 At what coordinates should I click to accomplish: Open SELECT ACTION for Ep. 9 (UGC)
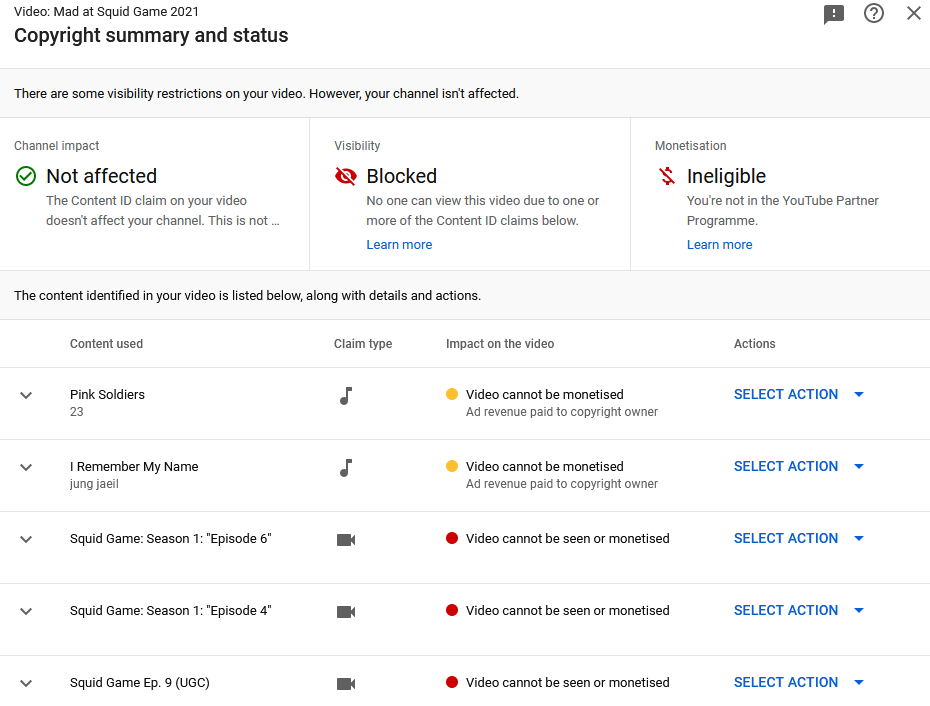pyautogui.click(x=798, y=682)
